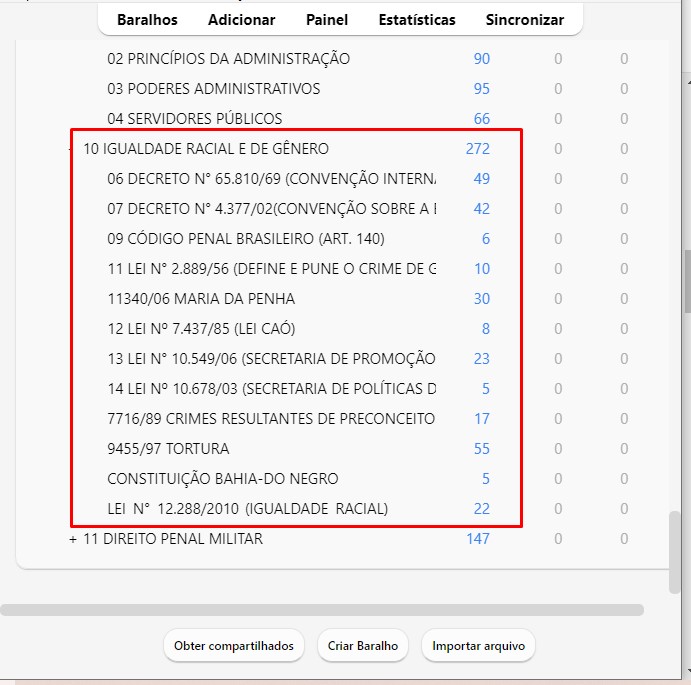The image size is (691, 685).
Task: Click new-card count 30 for MARIA DA PENHA
Action: tap(482, 298)
